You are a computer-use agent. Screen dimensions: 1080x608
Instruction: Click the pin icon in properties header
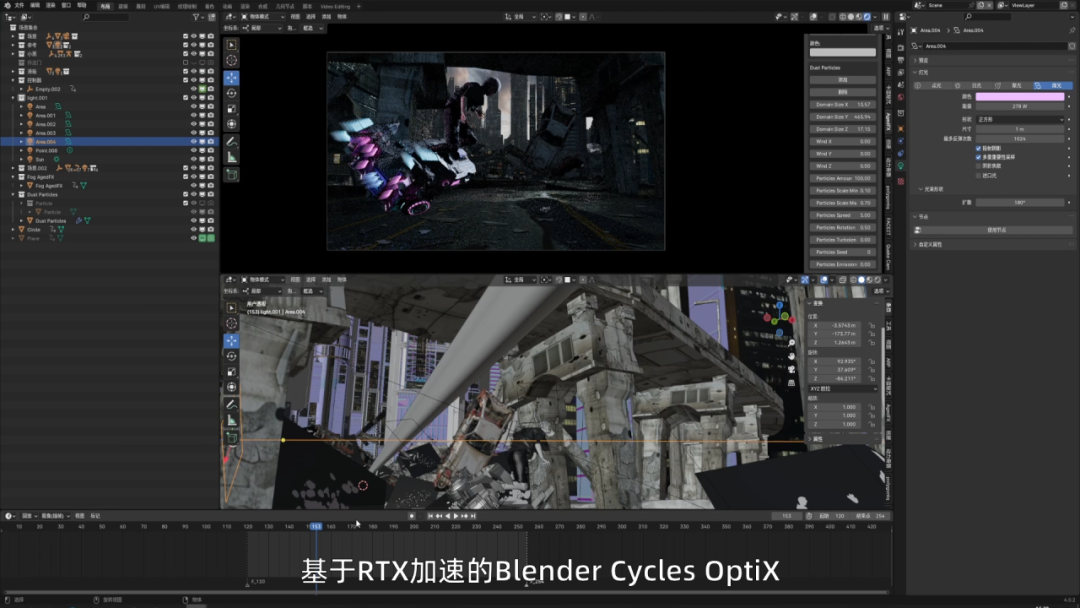click(x=1072, y=30)
